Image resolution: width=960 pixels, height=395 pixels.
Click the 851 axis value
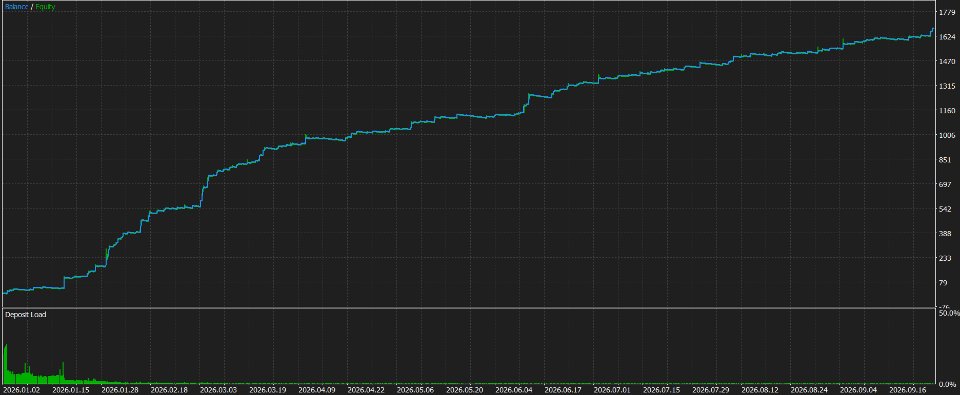[x=945, y=160]
